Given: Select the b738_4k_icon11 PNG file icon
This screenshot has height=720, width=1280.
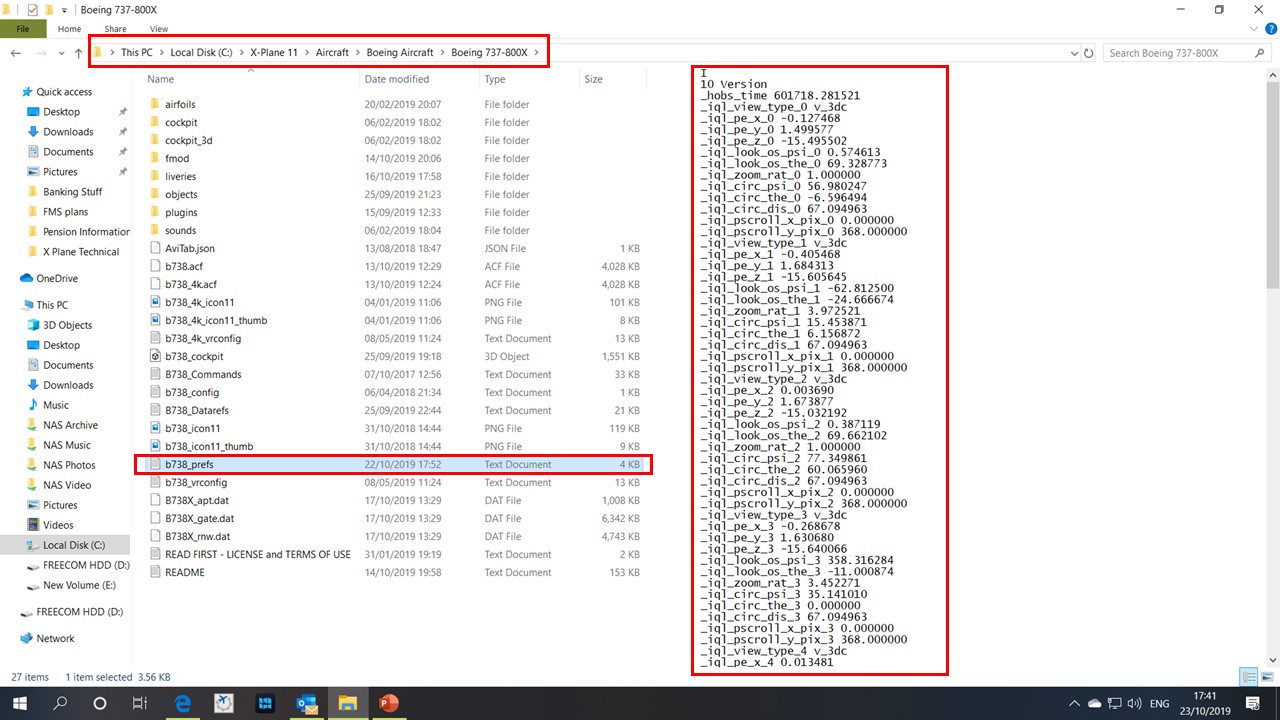Looking at the screenshot, I should 154,302.
